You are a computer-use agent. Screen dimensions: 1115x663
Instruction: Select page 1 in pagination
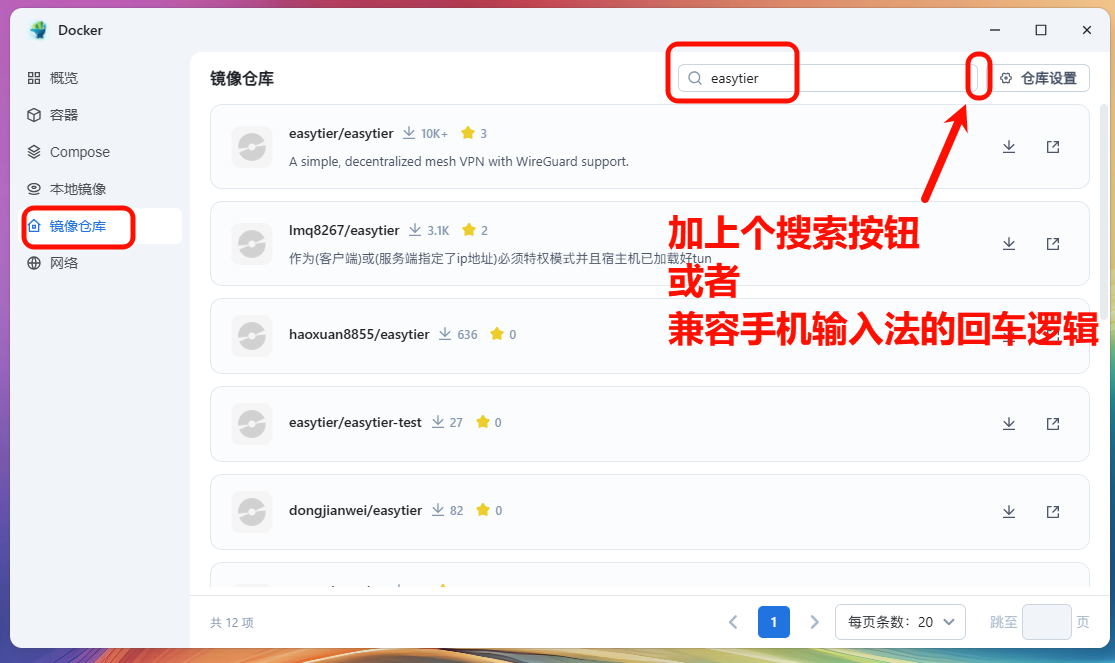774,622
